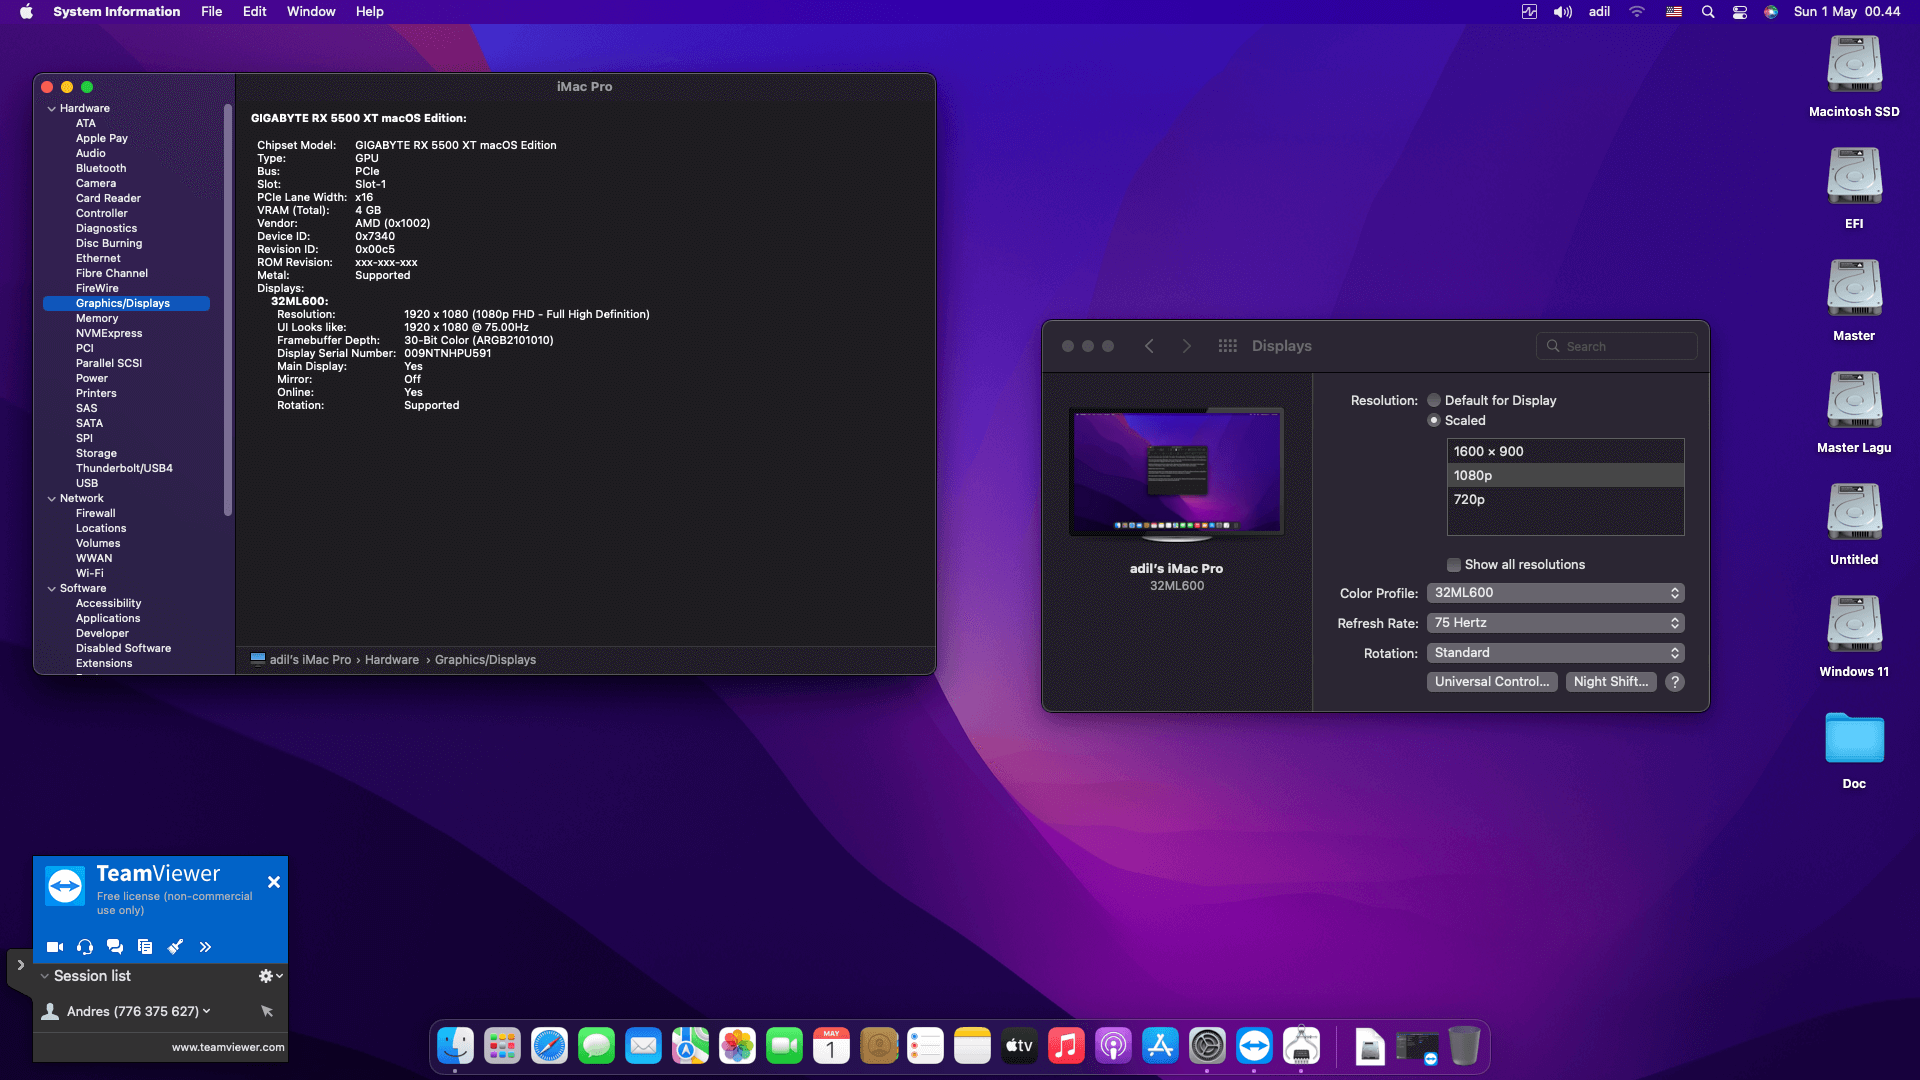
Task: Open TeamViewer file transfer icon
Action: click(x=145, y=947)
